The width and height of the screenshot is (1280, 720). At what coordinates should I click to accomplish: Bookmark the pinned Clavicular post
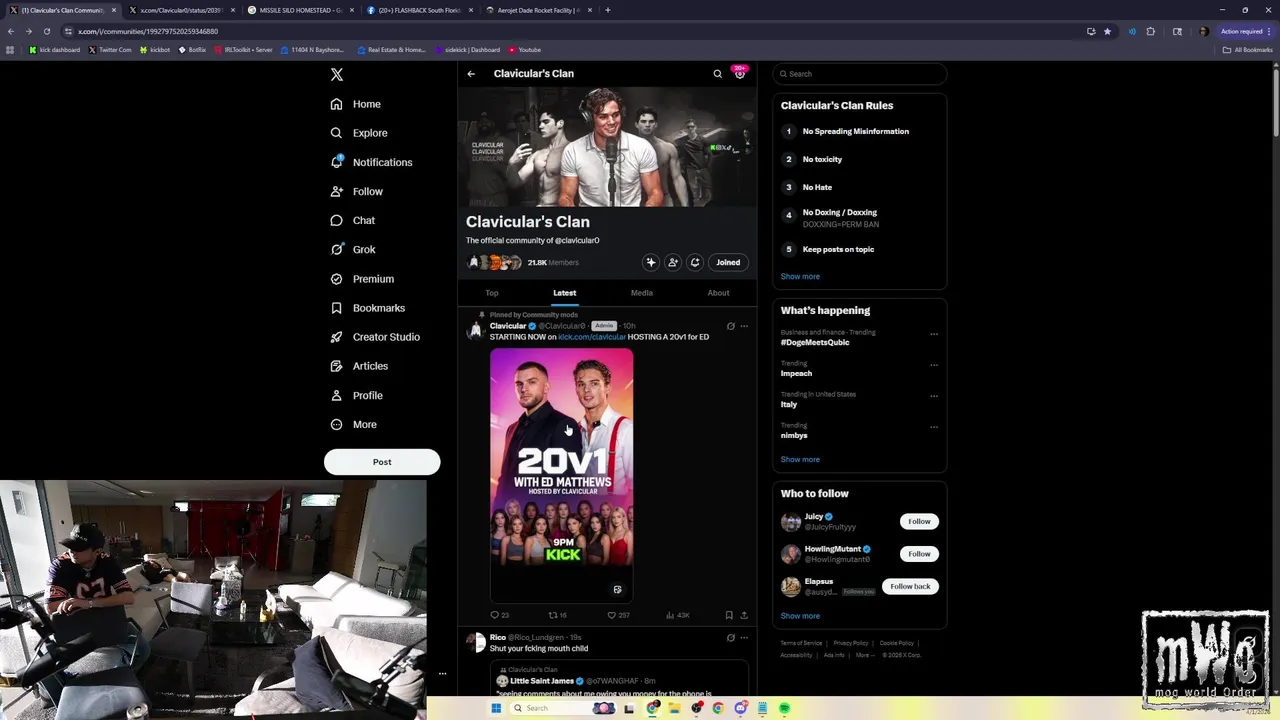pos(729,615)
